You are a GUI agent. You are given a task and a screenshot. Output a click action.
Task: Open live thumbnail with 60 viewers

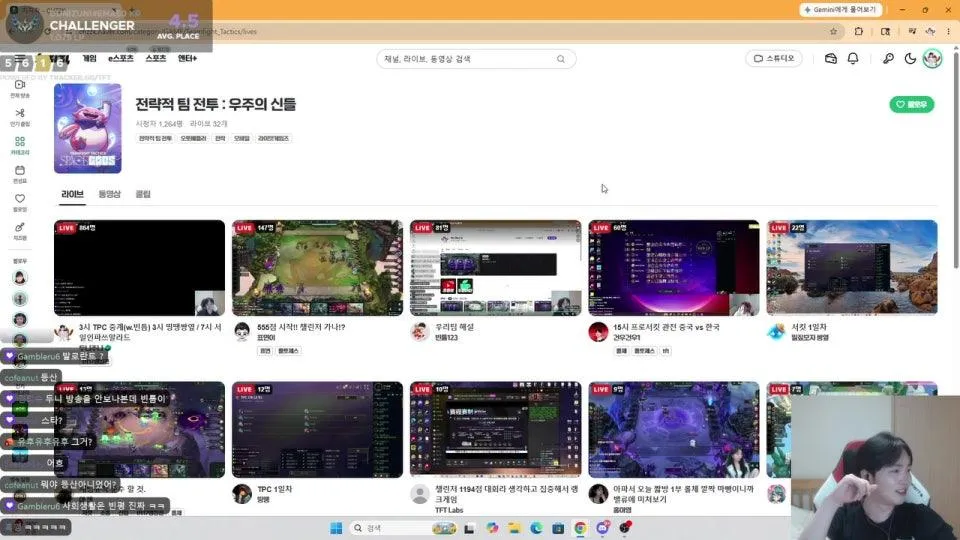click(x=673, y=268)
